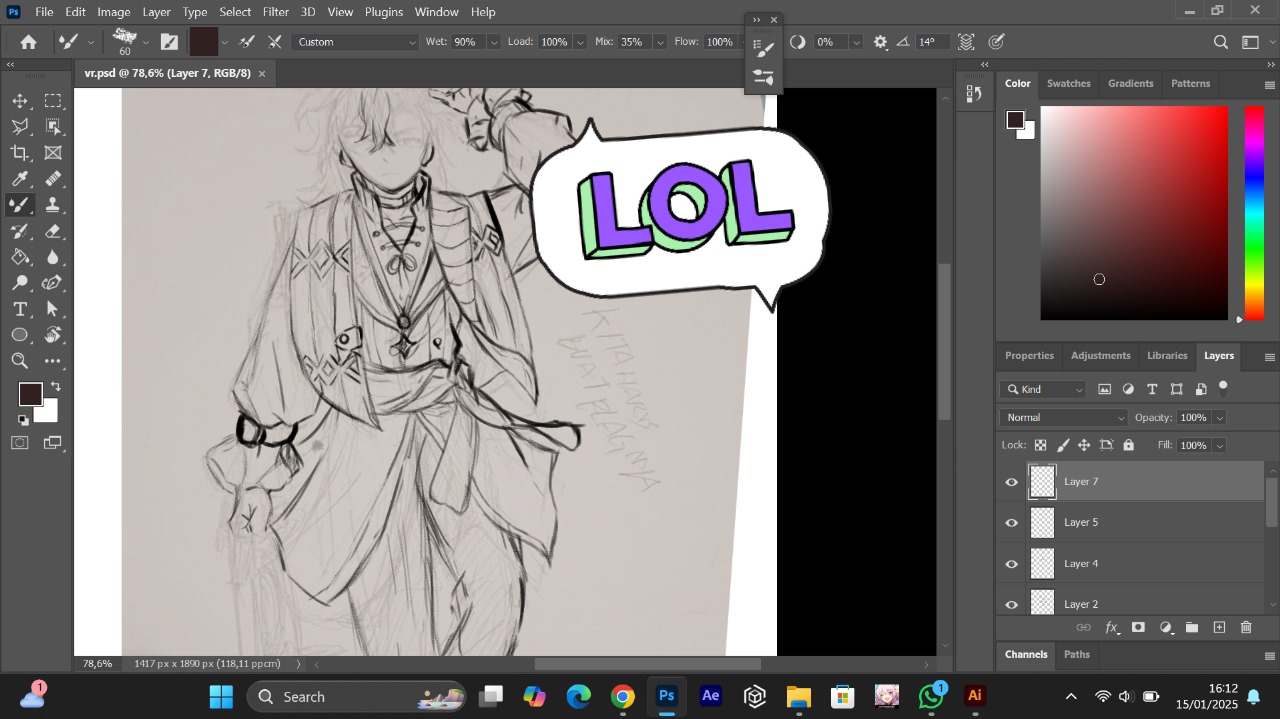Switch to the Channels tab
This screenshot has width=1280, height=719.
point(1026,654)
